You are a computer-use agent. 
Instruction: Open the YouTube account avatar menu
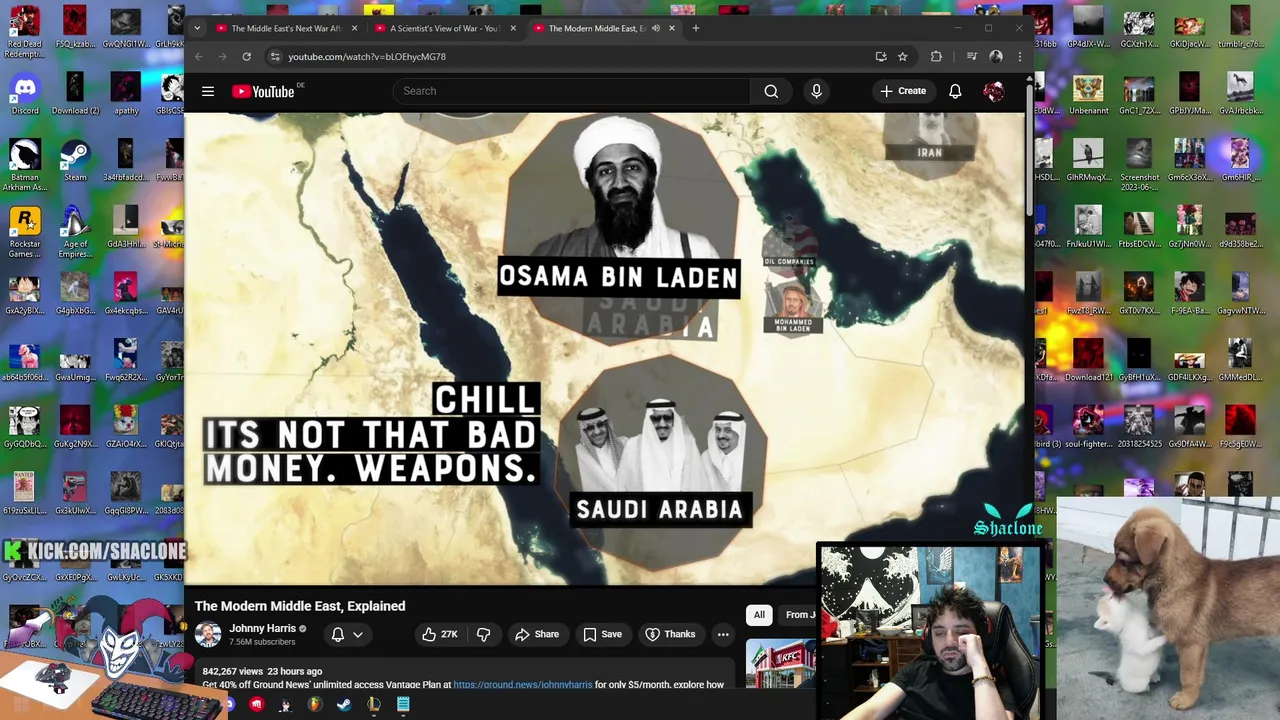coord(993,91)
